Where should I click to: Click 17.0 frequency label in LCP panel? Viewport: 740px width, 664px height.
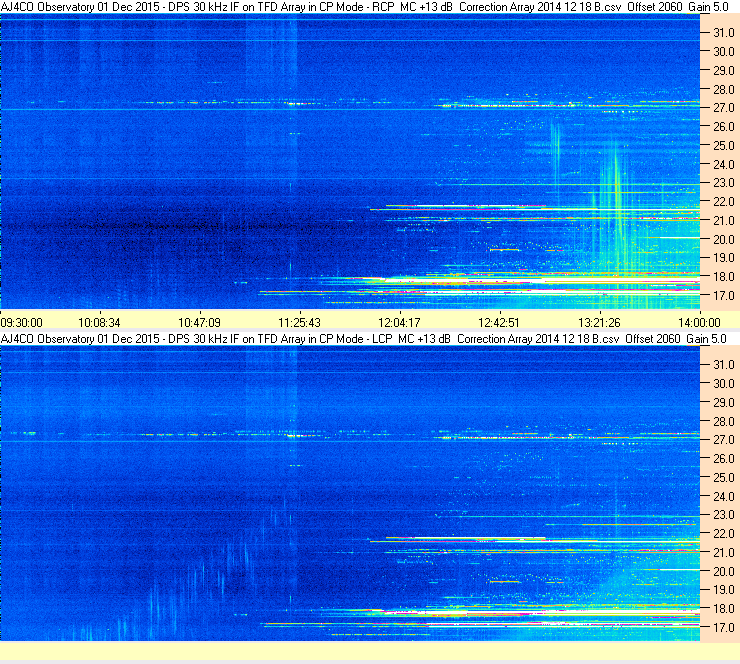coord(723,628)
